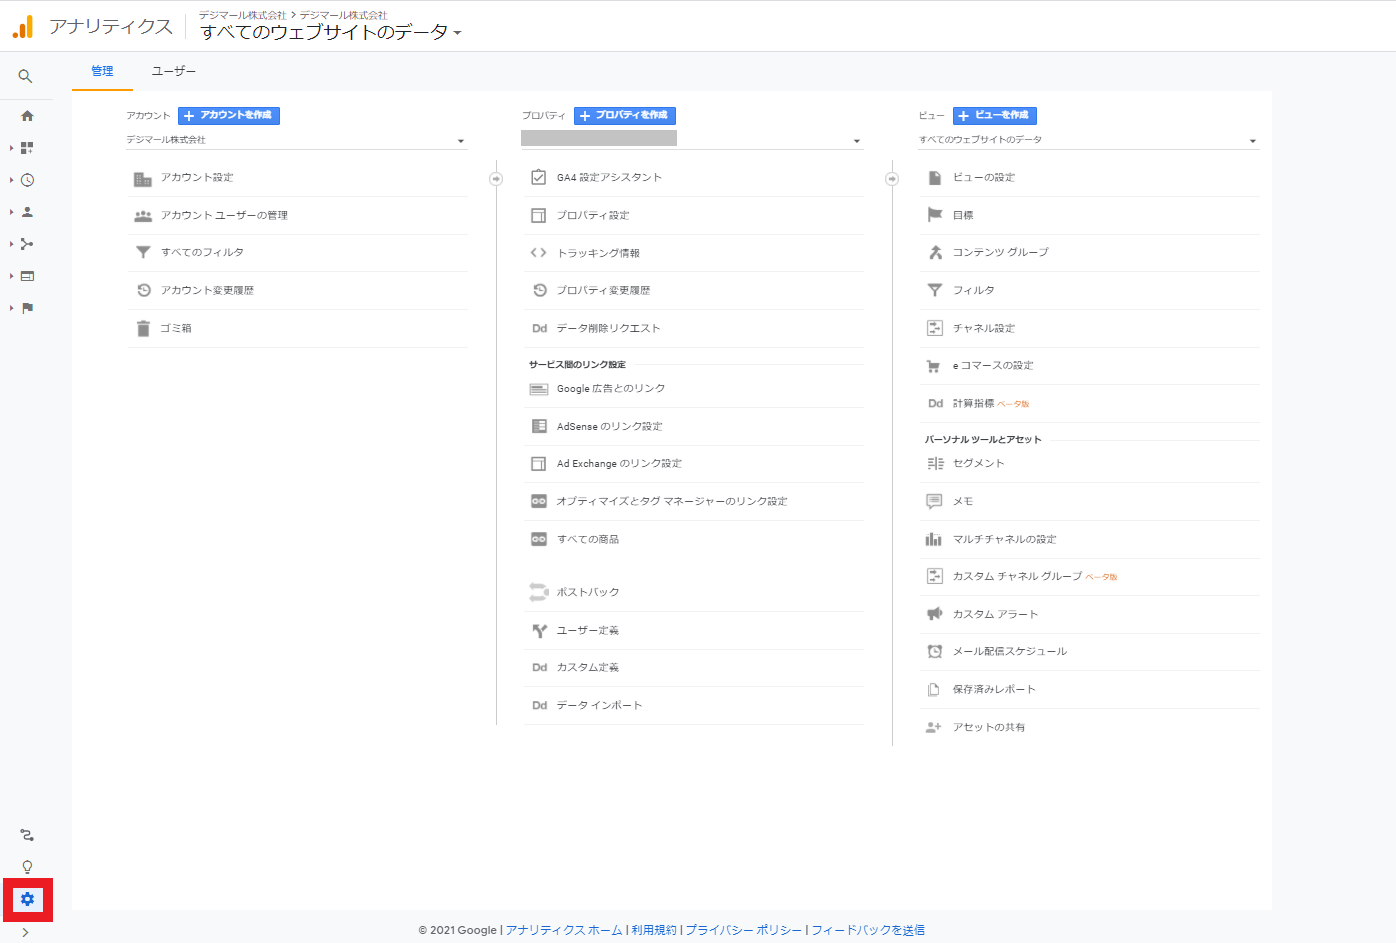1396x943 pixels.
Task: Click the アカウントを作成 button
Action: click(x=229, y=116)
